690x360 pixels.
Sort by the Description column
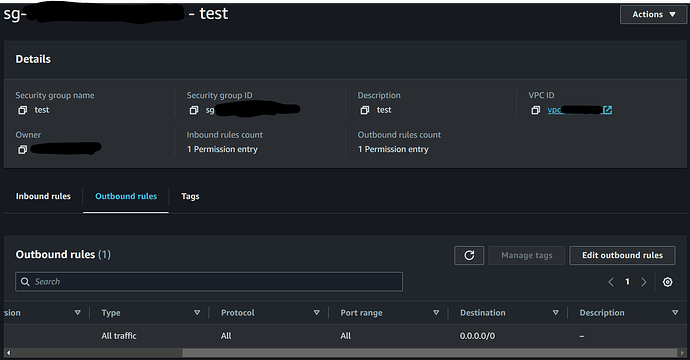click(675, 312)
